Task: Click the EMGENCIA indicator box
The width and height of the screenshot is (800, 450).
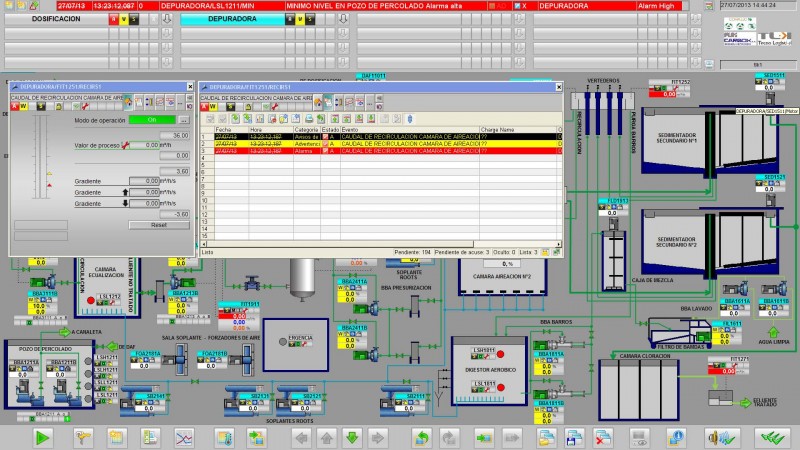Action: (x=295, y=345)
